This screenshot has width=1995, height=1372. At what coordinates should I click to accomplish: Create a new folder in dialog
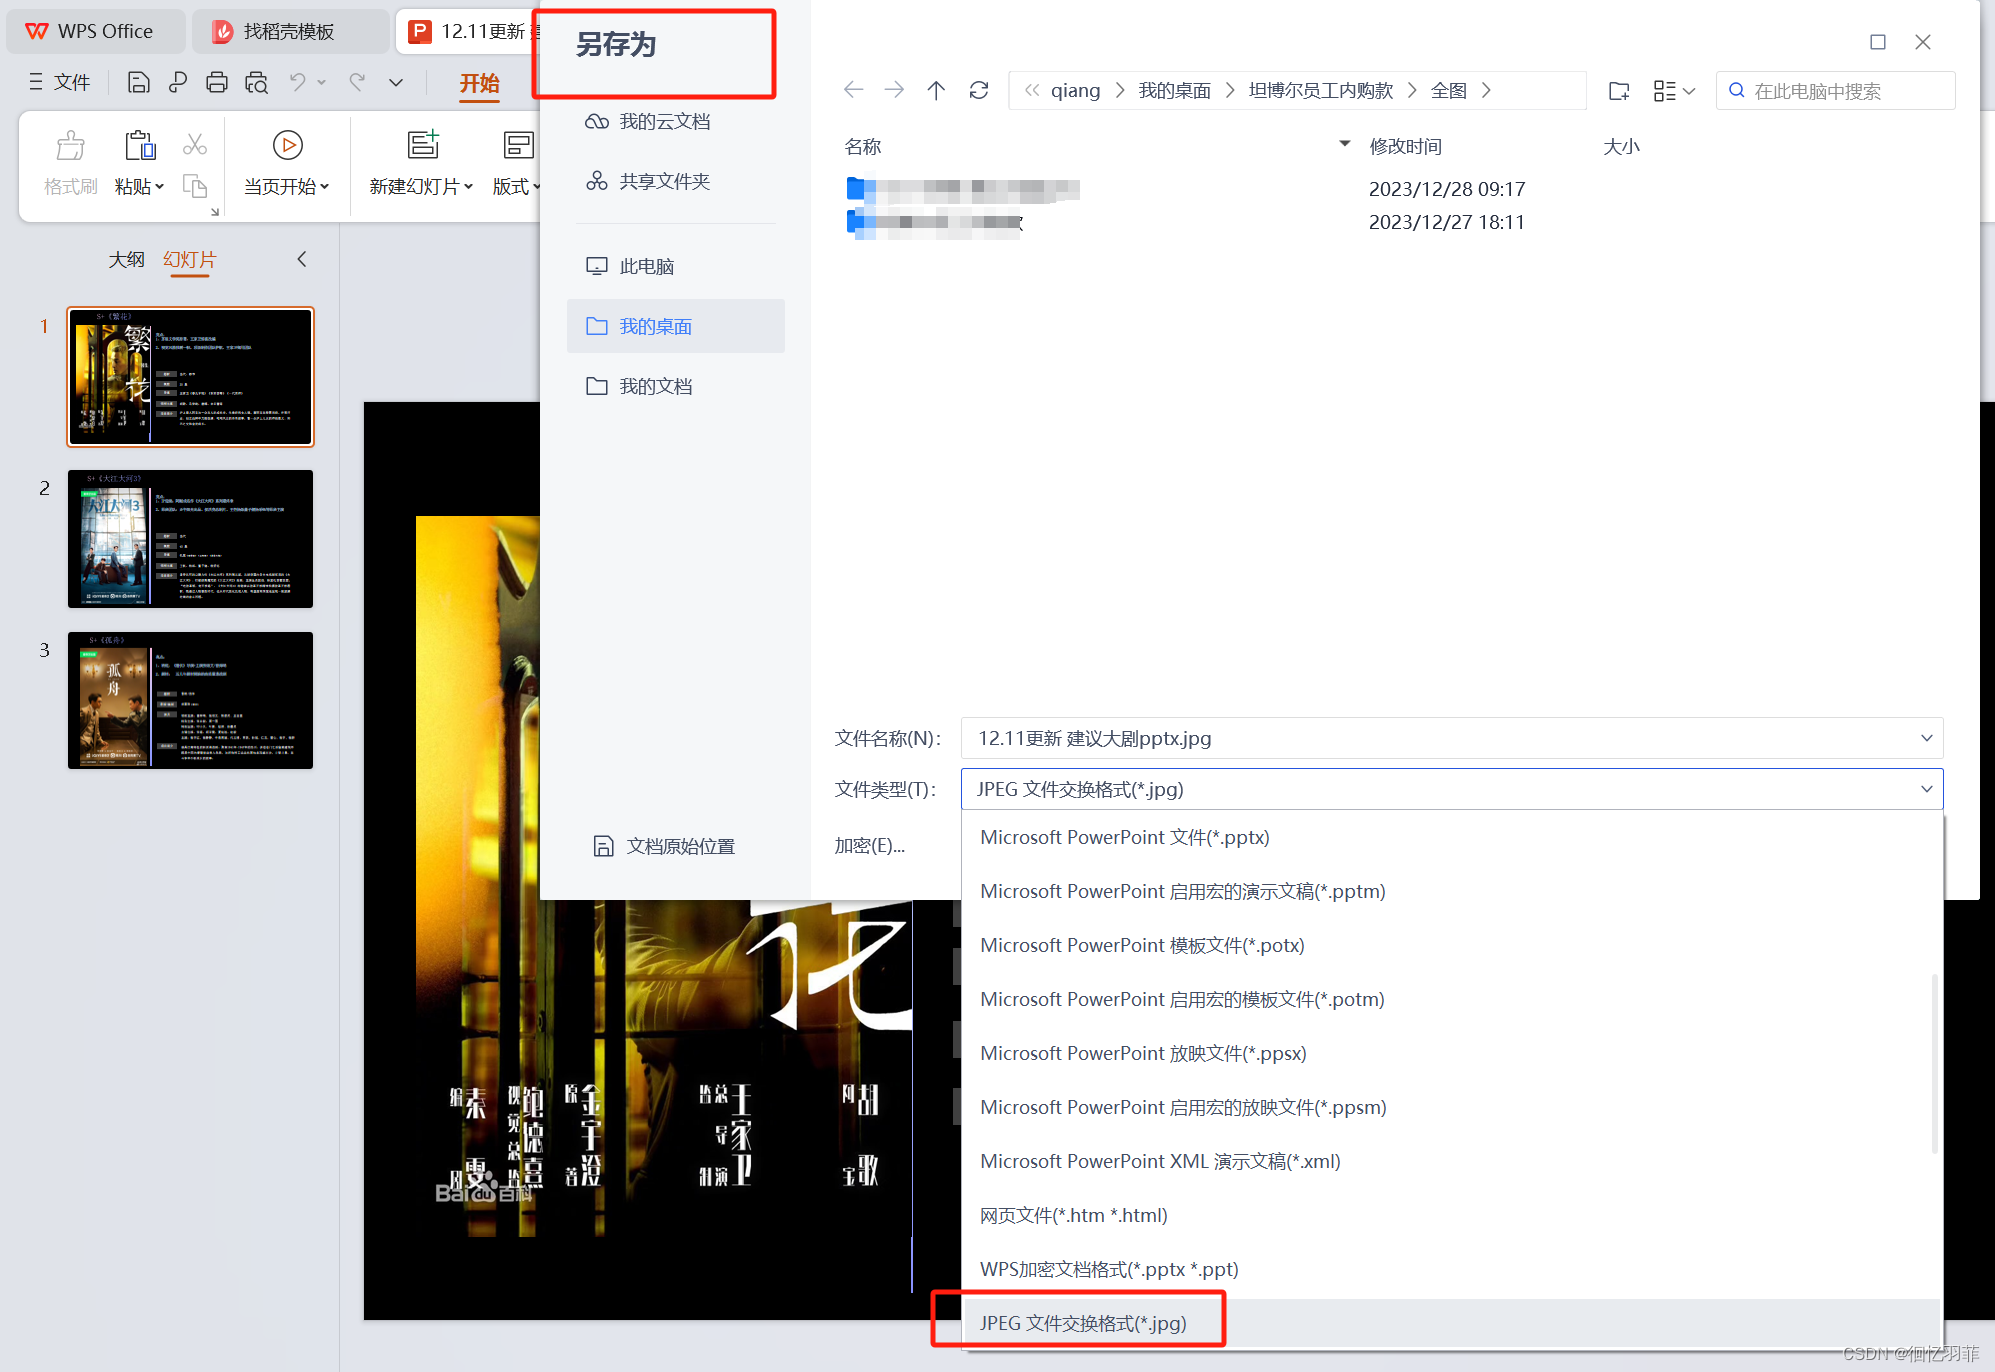(x=1619, y=91)
